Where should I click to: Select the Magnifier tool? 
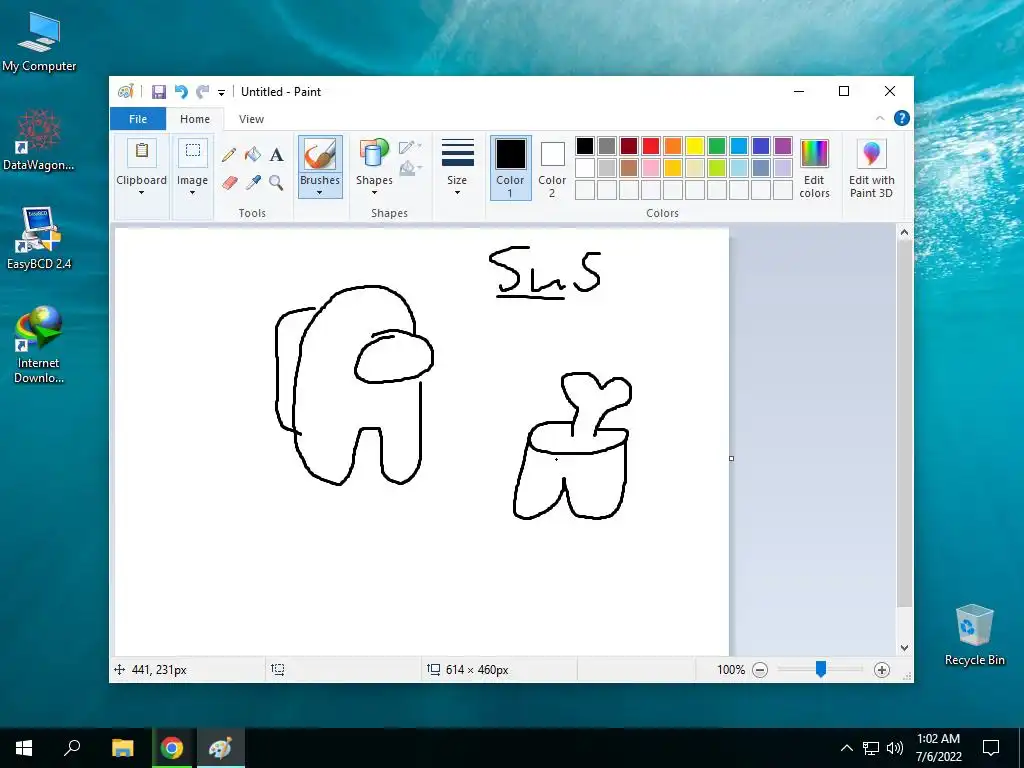coord(276,182)
